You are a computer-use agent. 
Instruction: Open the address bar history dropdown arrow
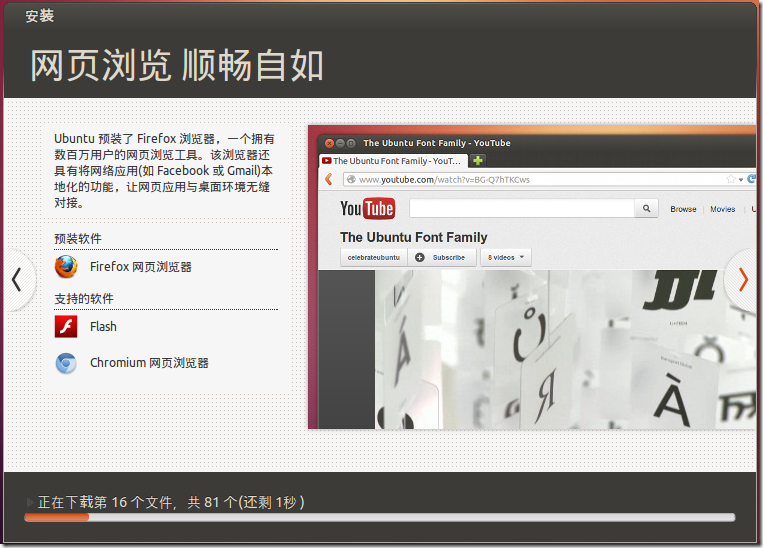pos(741,180)
